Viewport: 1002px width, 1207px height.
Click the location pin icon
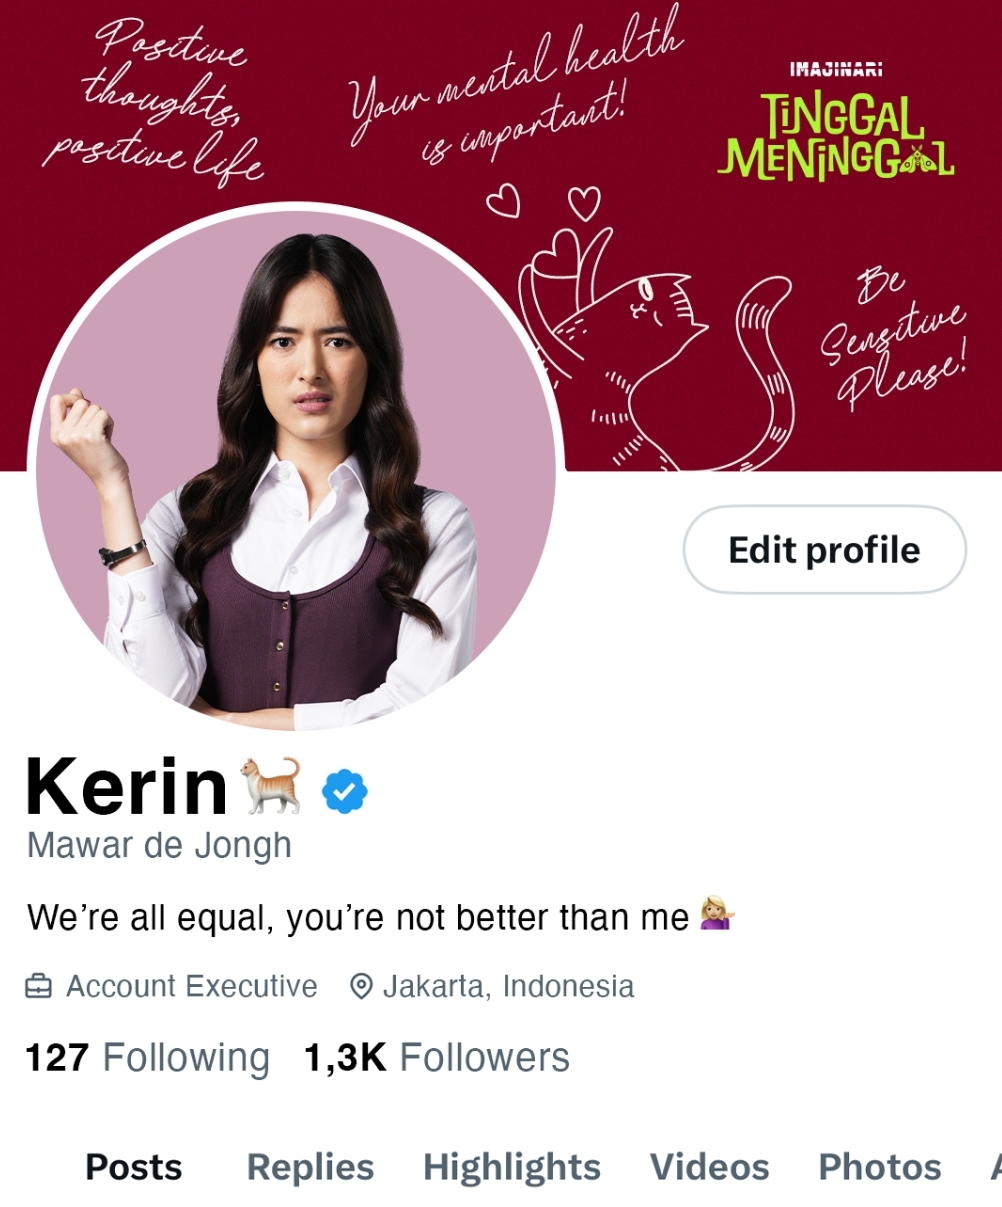(x=361, y=987)
